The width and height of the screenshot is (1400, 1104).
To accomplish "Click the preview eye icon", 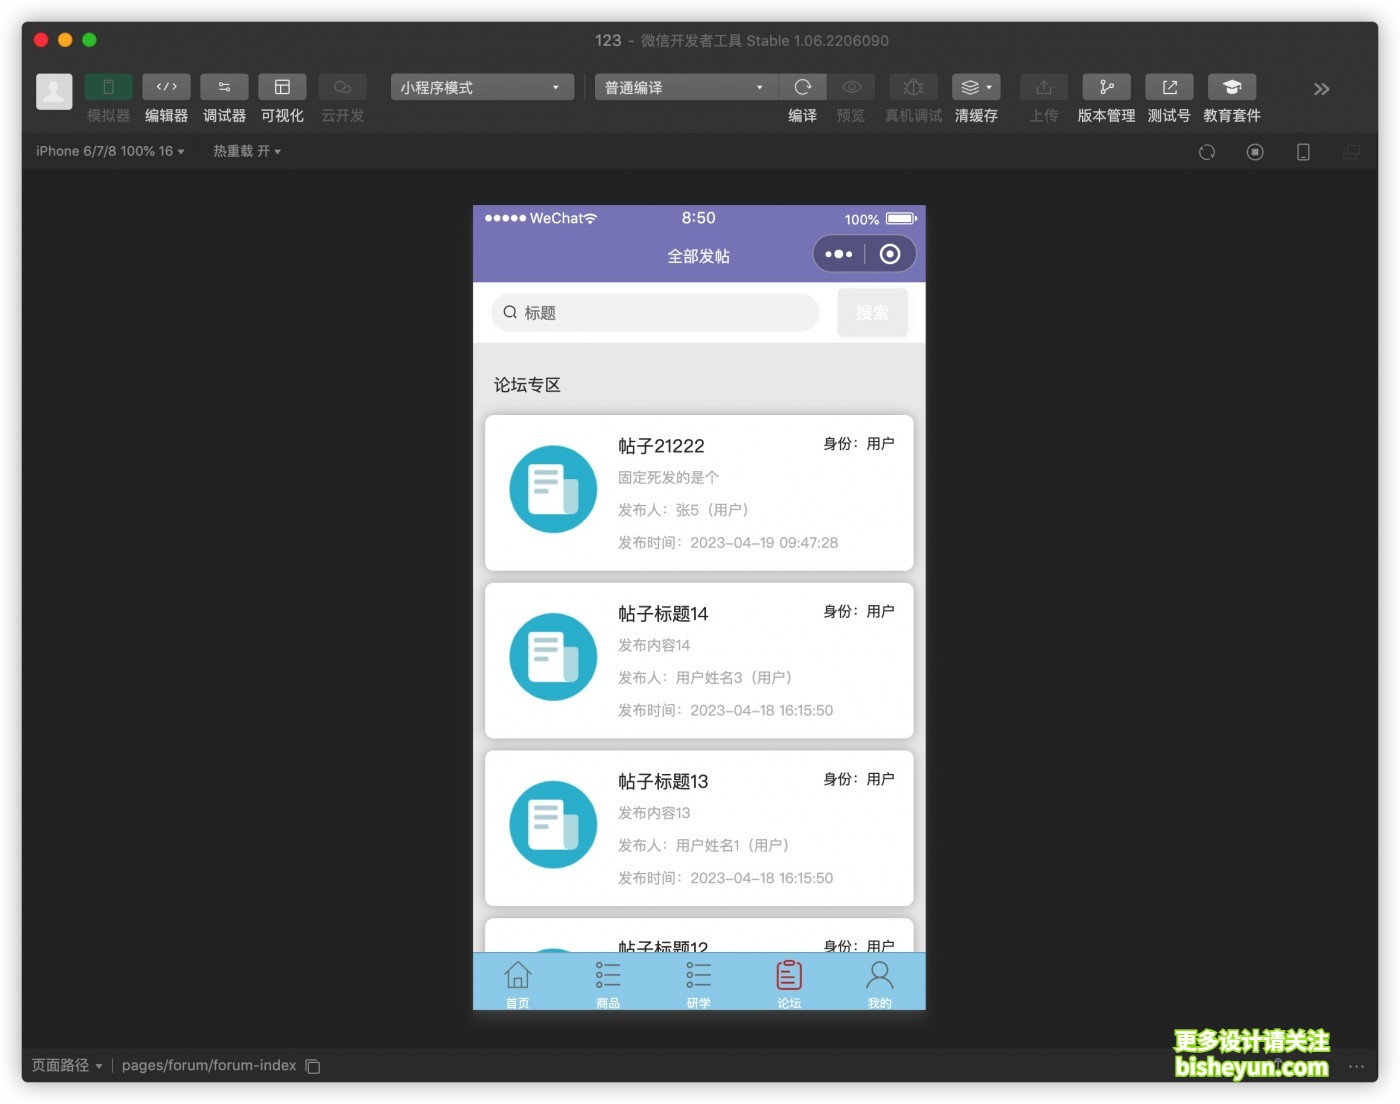I will (x=851, y=87).
